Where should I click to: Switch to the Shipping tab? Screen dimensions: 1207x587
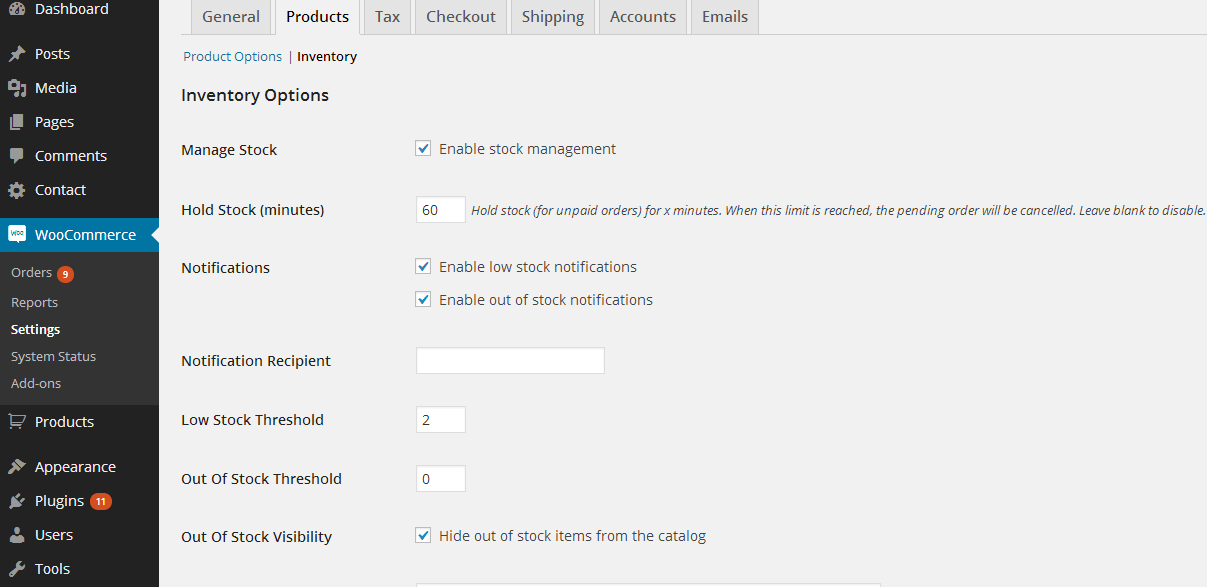tap(553, 17)
